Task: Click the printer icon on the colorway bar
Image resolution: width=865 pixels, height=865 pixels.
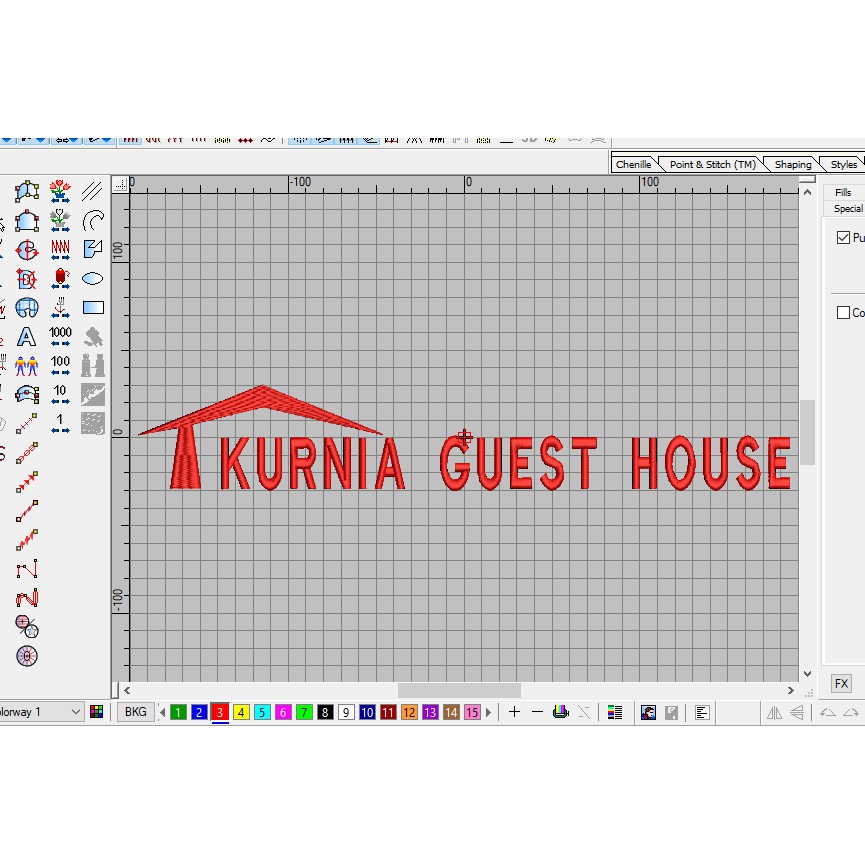Action: (x=561, y=712)
